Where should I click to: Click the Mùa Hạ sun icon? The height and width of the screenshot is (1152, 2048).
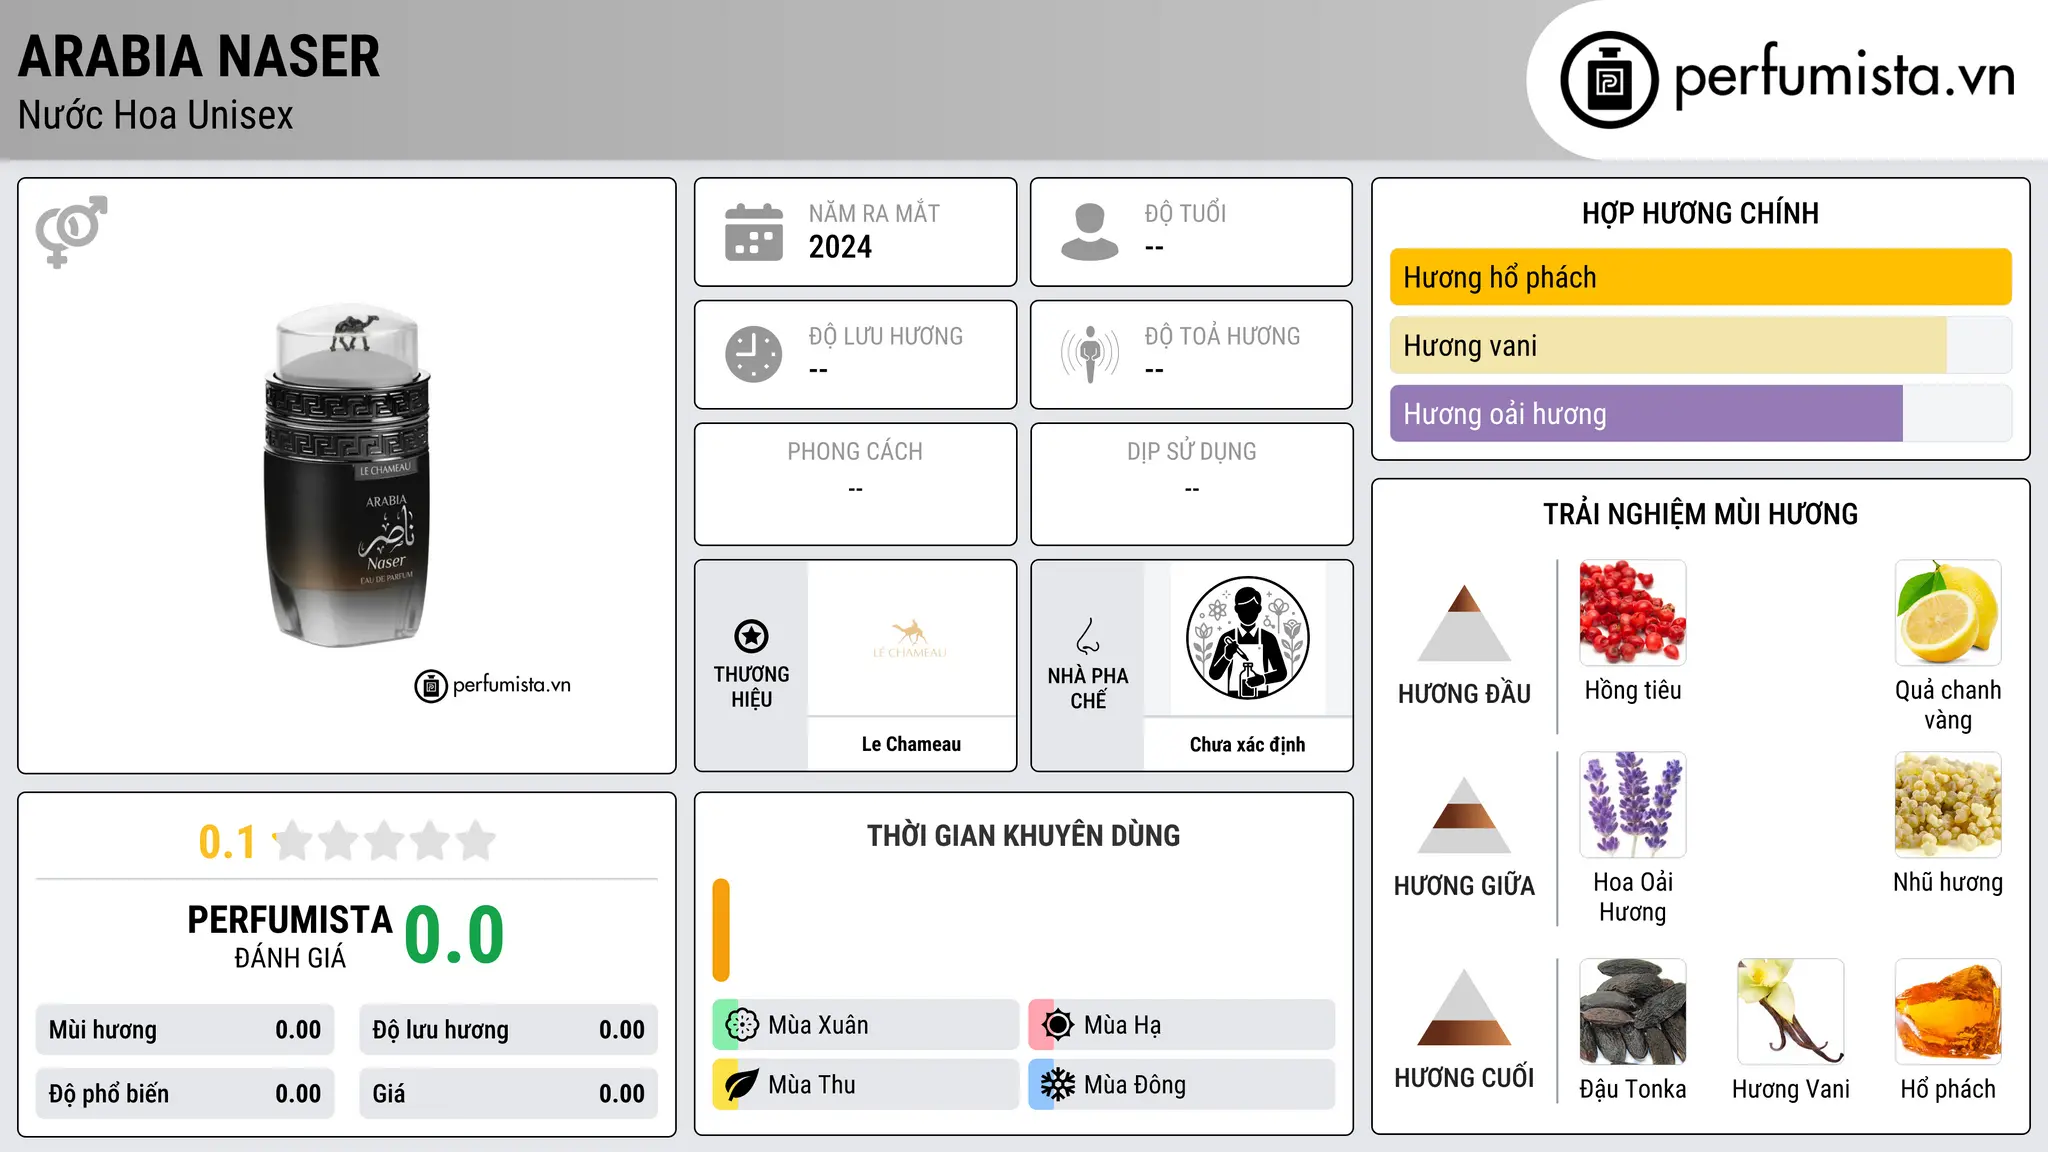(1057, 1025)
